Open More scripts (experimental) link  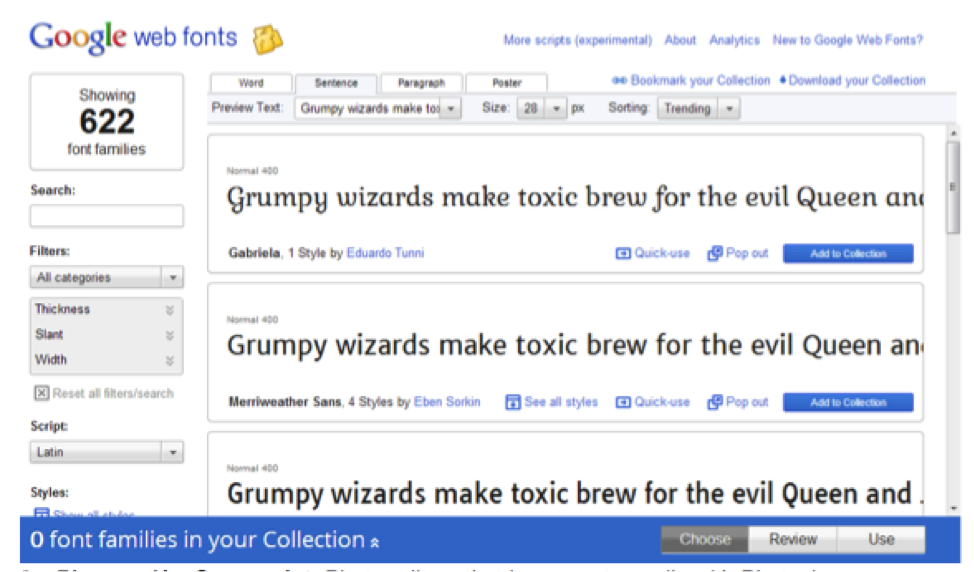tap(578, 40)
